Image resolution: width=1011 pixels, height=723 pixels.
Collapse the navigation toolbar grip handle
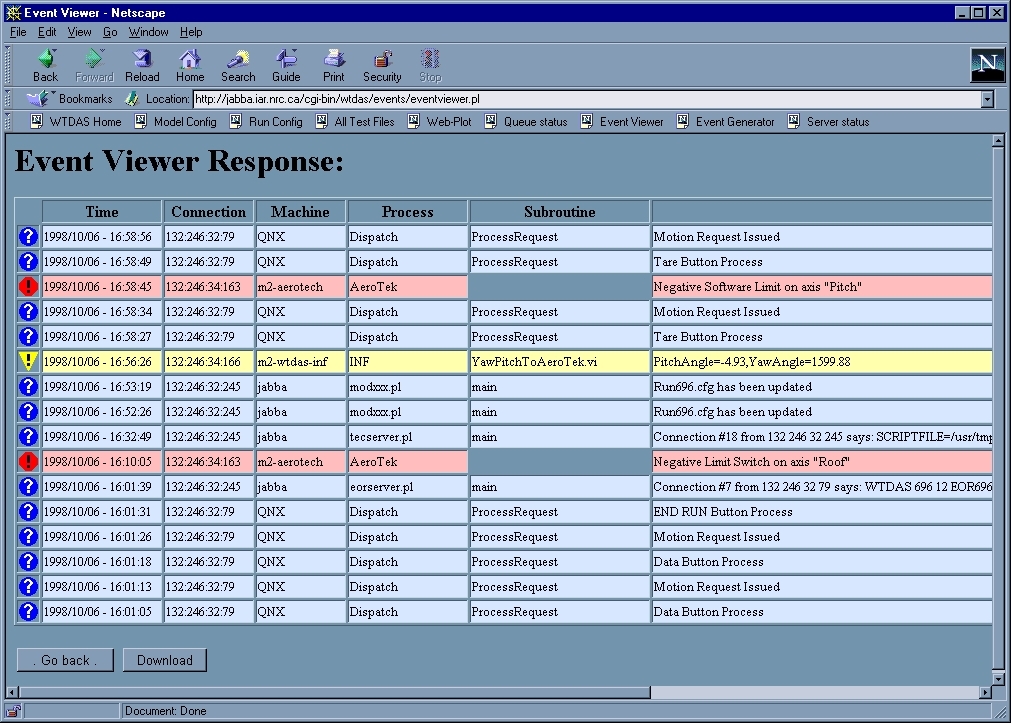pyautogui.click(x=8, y=65)
